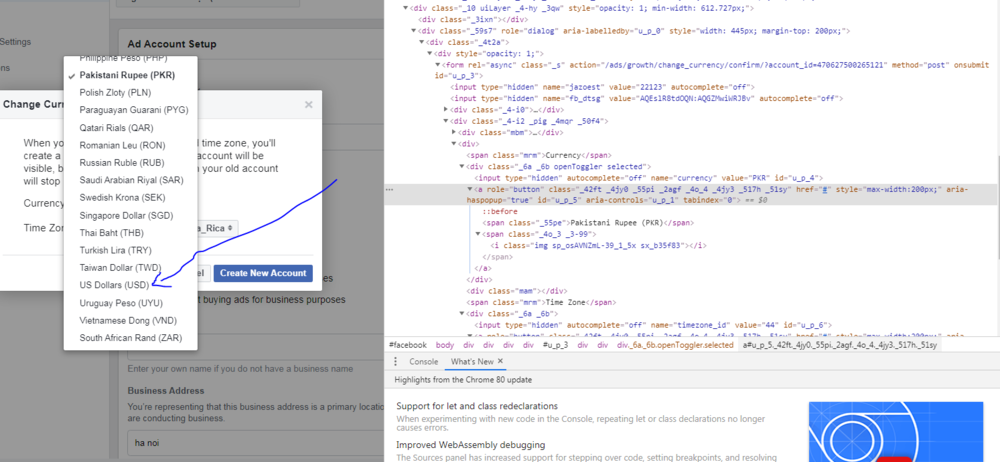The width and height of the screenshot is (1000, 462).
Task: Click Support for let and class redeclarations heading
Action: pos(477,406)
